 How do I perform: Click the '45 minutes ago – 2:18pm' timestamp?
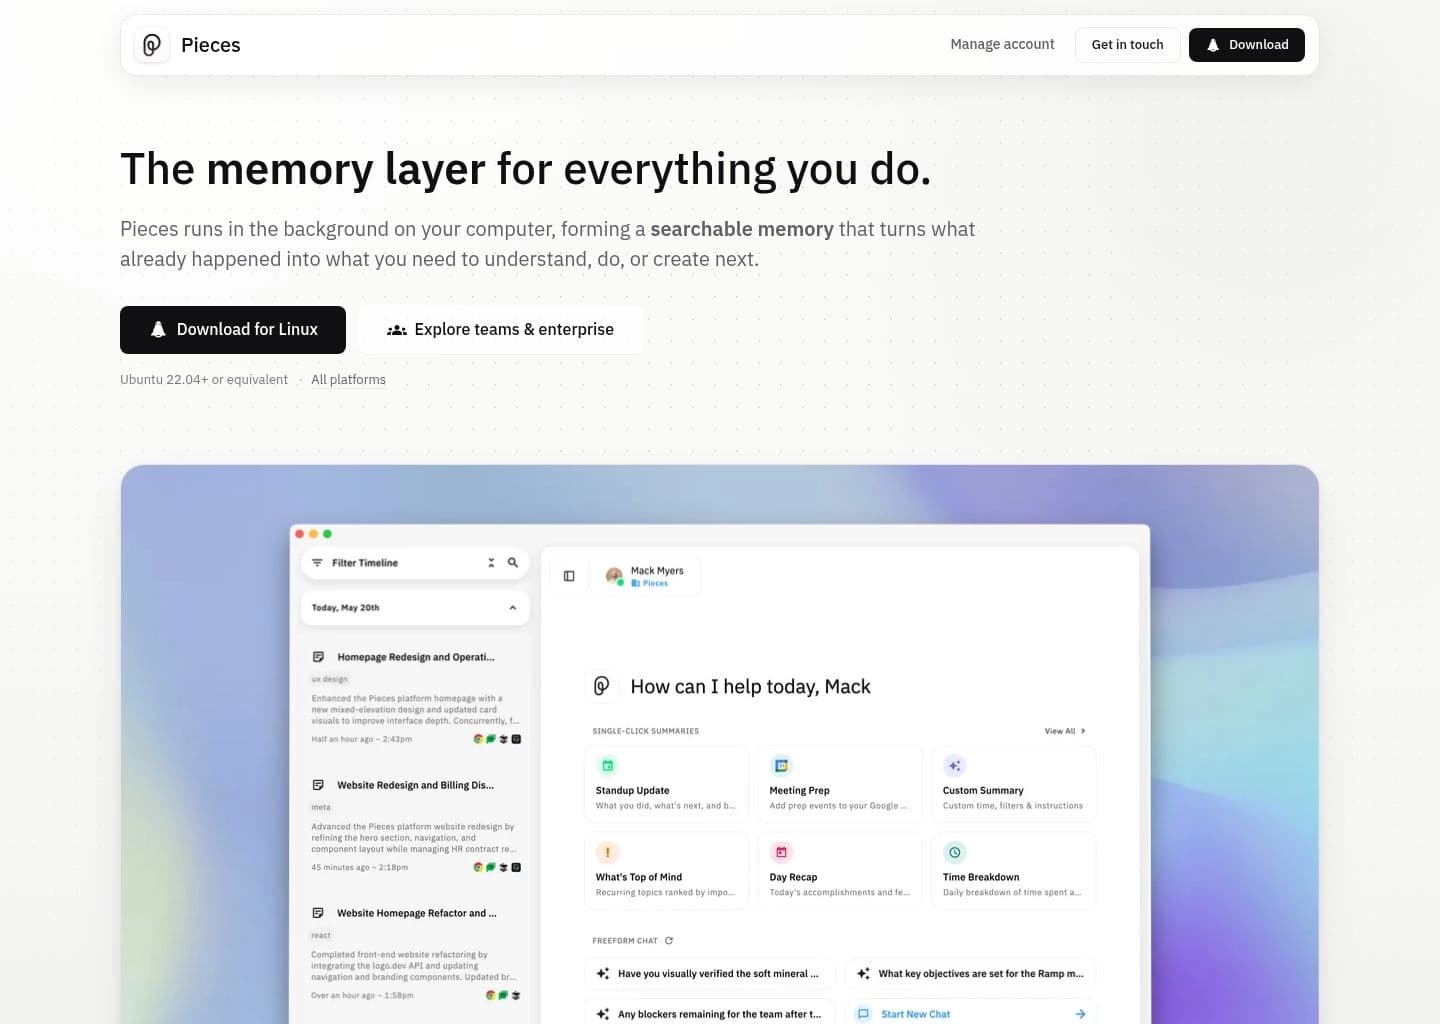[360, 867]
